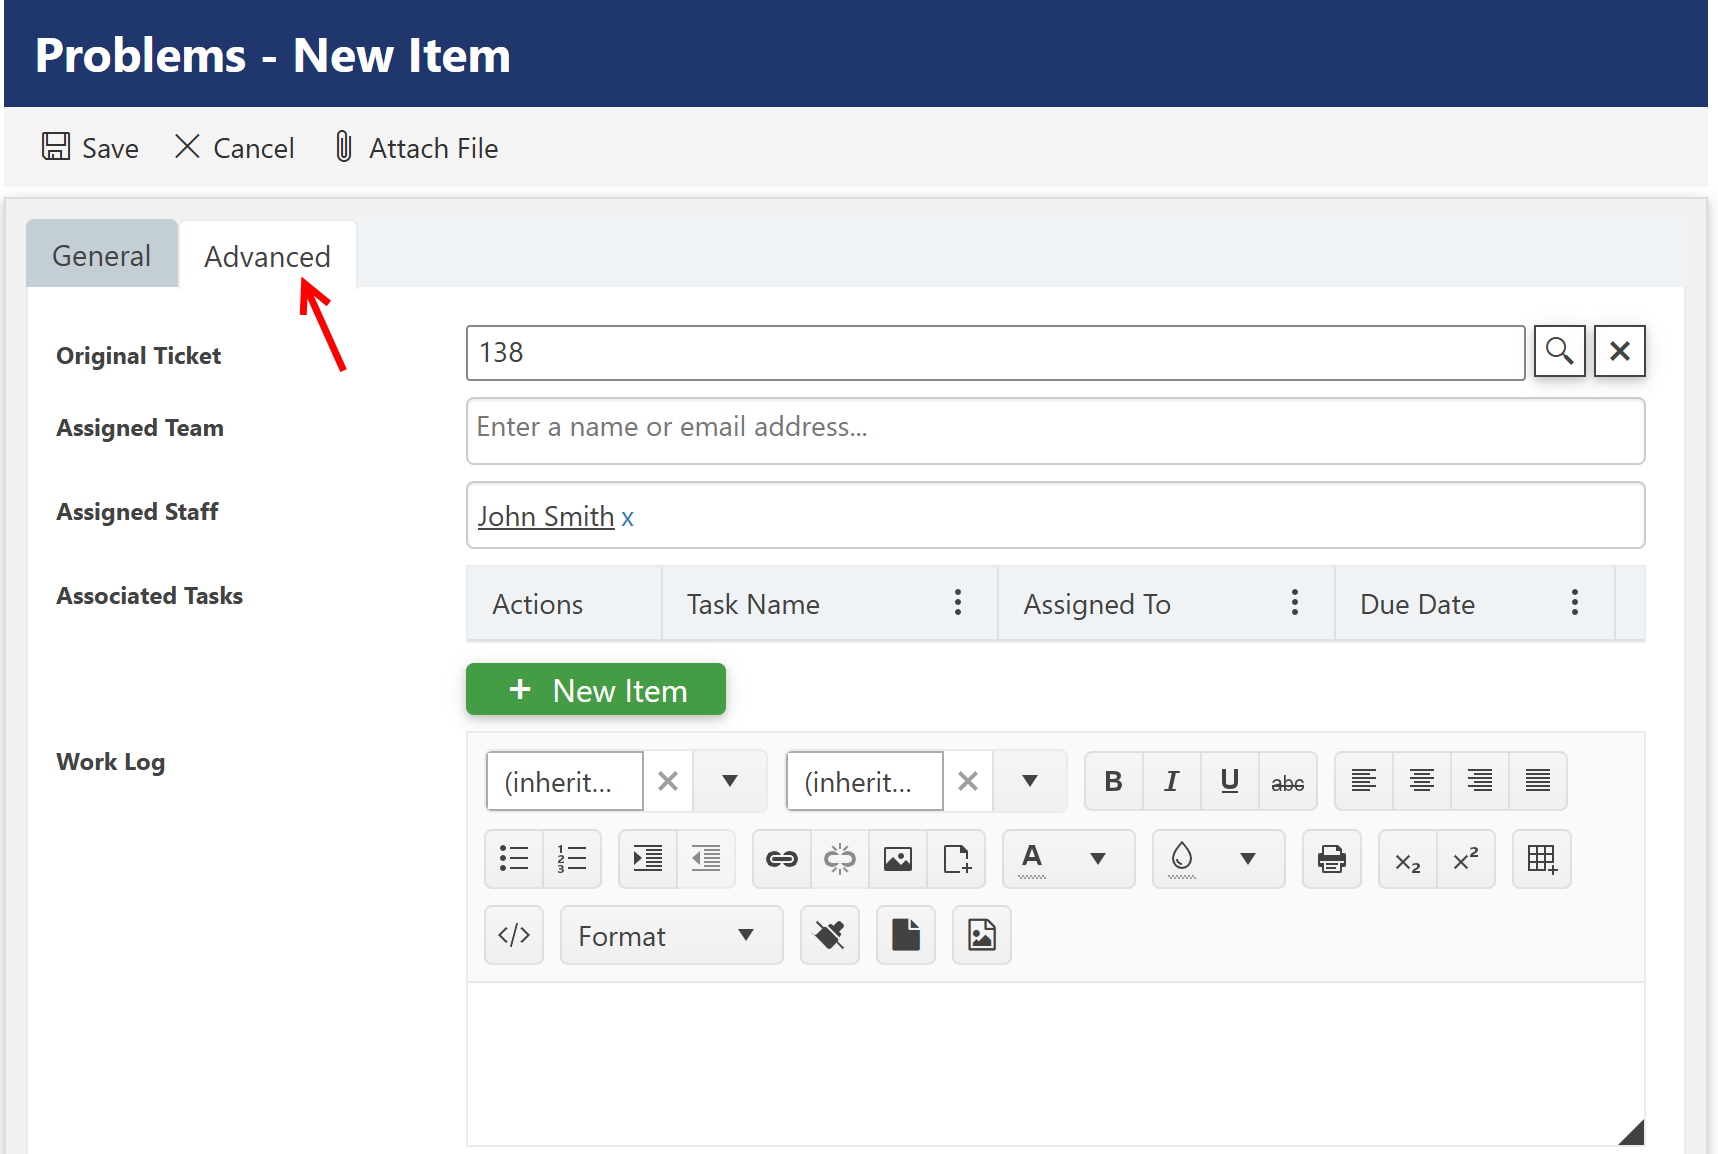
Task: Click the Assigned Team input field
Action: point(1055,430)
